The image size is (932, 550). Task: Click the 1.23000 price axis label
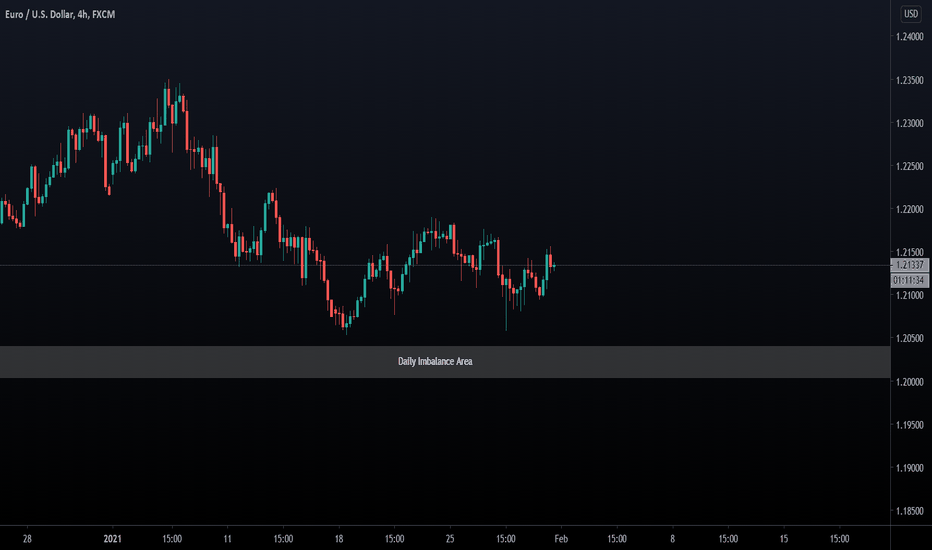click(x=909, y=123)
